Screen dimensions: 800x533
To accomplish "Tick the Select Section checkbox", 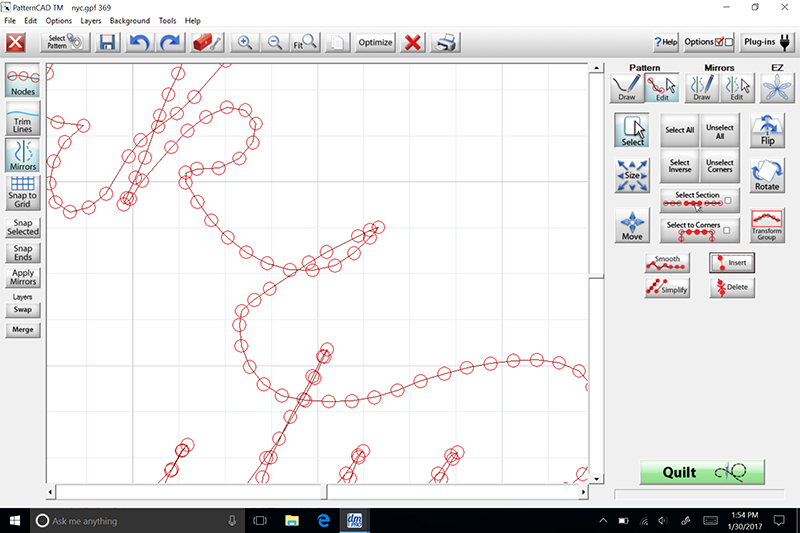I will [728, 201].
